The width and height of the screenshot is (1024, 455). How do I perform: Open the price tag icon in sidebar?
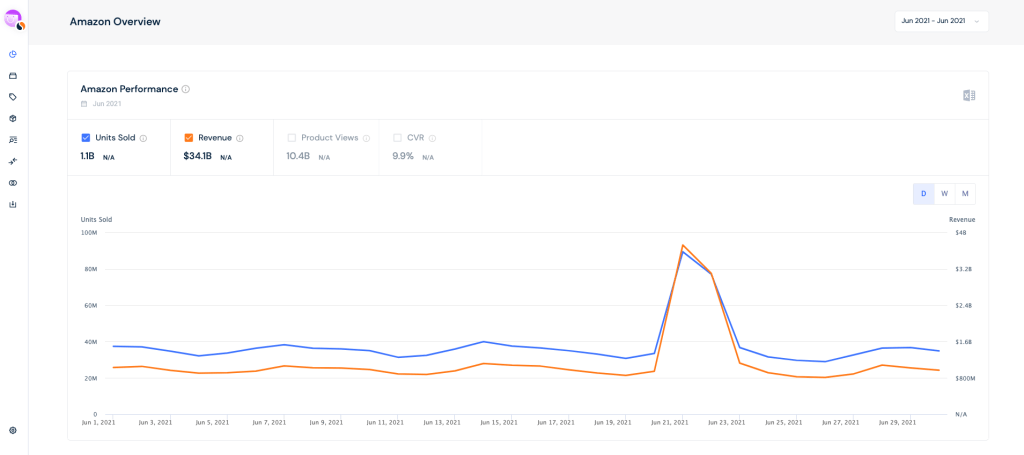12,97
